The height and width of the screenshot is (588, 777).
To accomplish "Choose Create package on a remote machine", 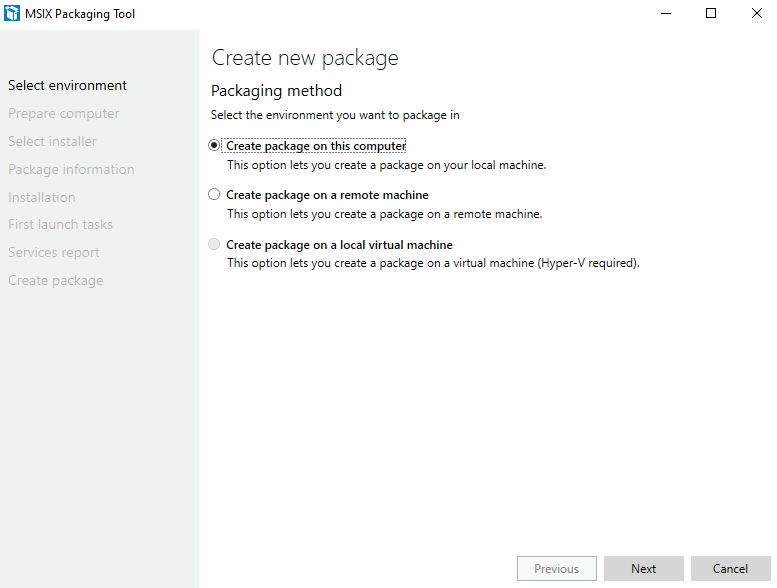I will (214, 194).
